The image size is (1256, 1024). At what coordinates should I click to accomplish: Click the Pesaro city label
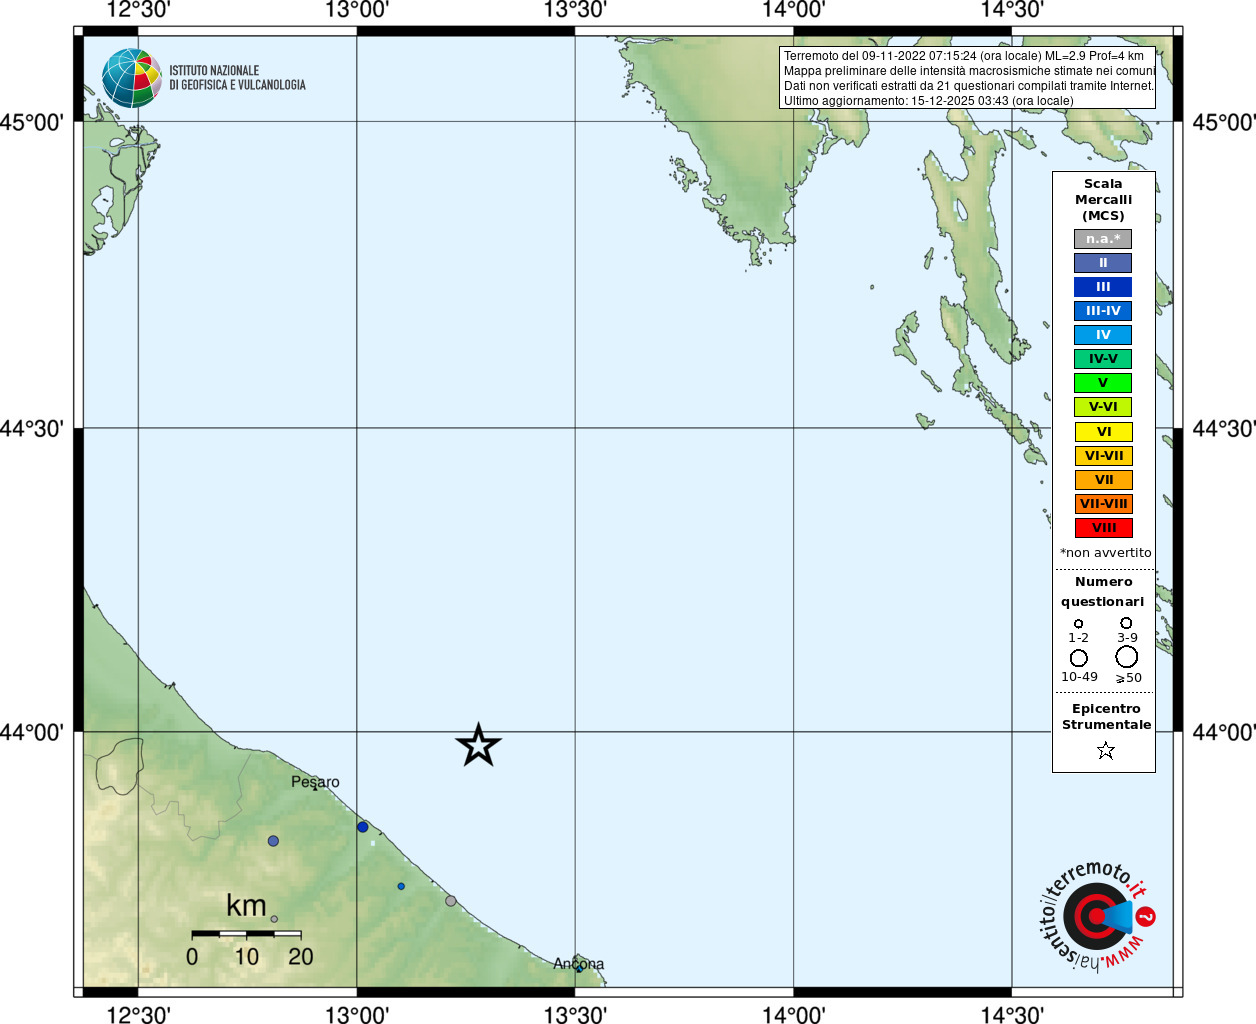tap(315, 782)
